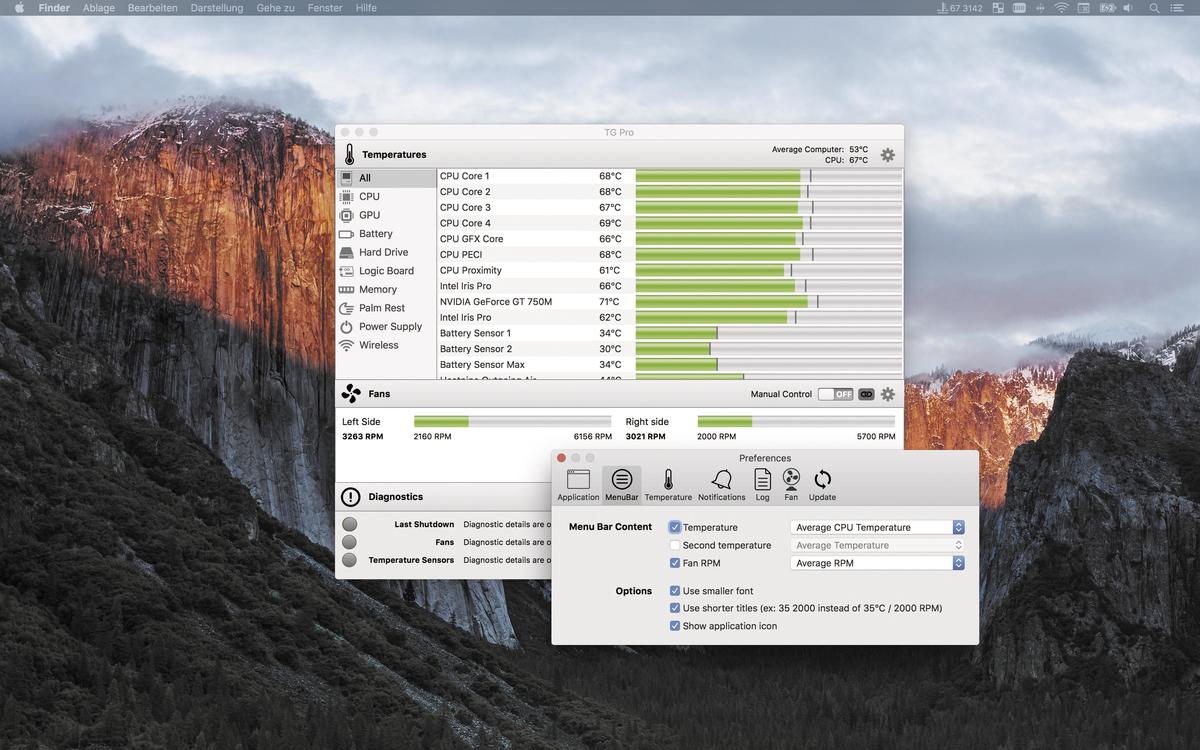Toggle Use shorter titles option
Image resolution: width=1200 pixels, height=750 pixels.
click(x=675, y=608)
